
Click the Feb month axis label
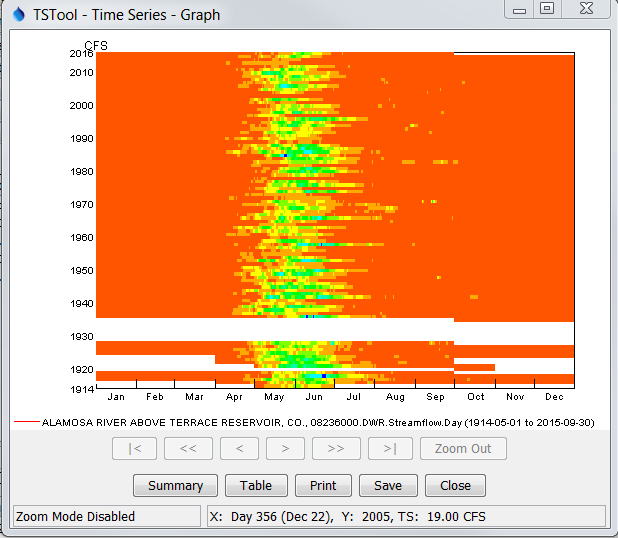(155, 397)
